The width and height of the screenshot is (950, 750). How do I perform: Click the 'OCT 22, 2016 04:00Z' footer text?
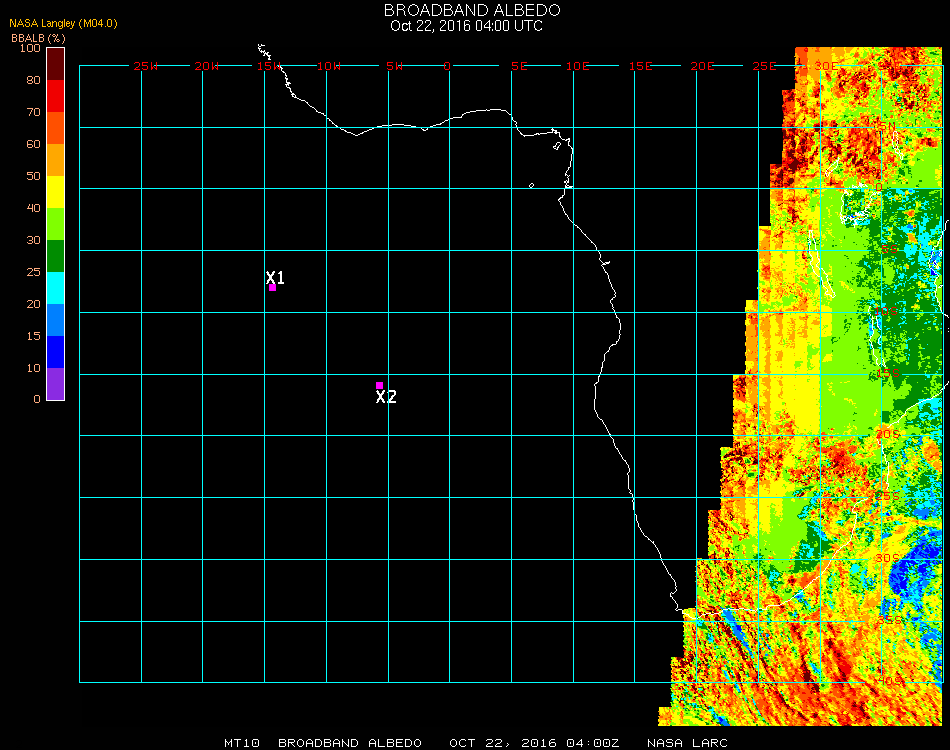tap(534, 743)
